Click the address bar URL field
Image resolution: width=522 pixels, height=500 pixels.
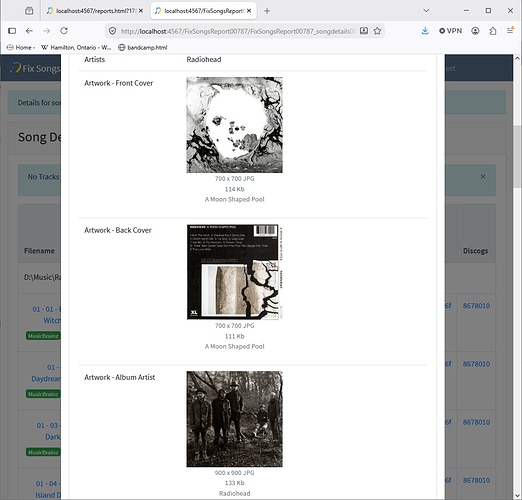(237, 31)
